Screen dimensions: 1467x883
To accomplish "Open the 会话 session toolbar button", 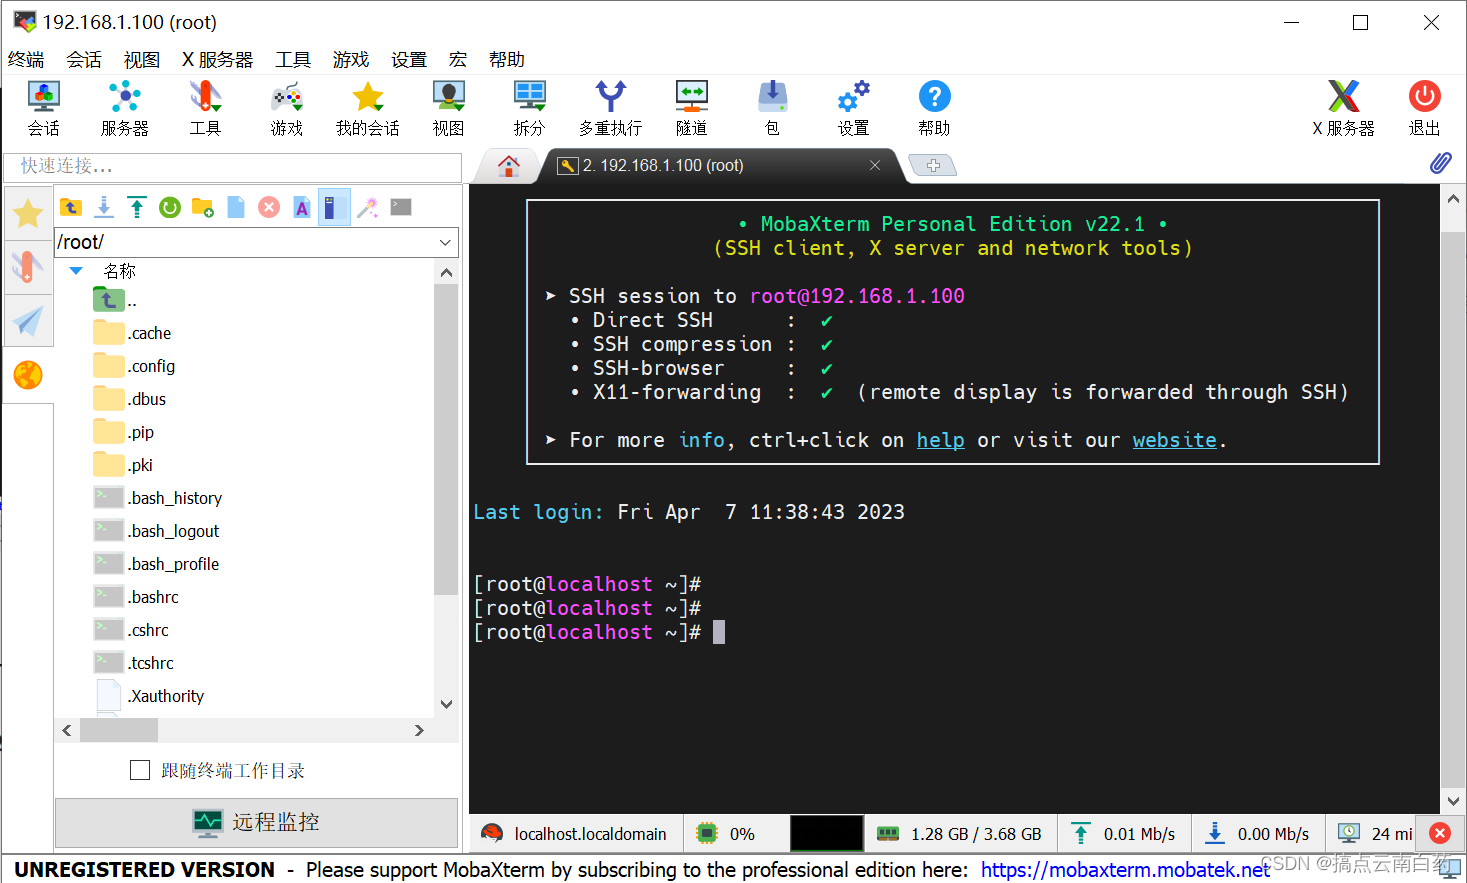I will tap(43, 108).
